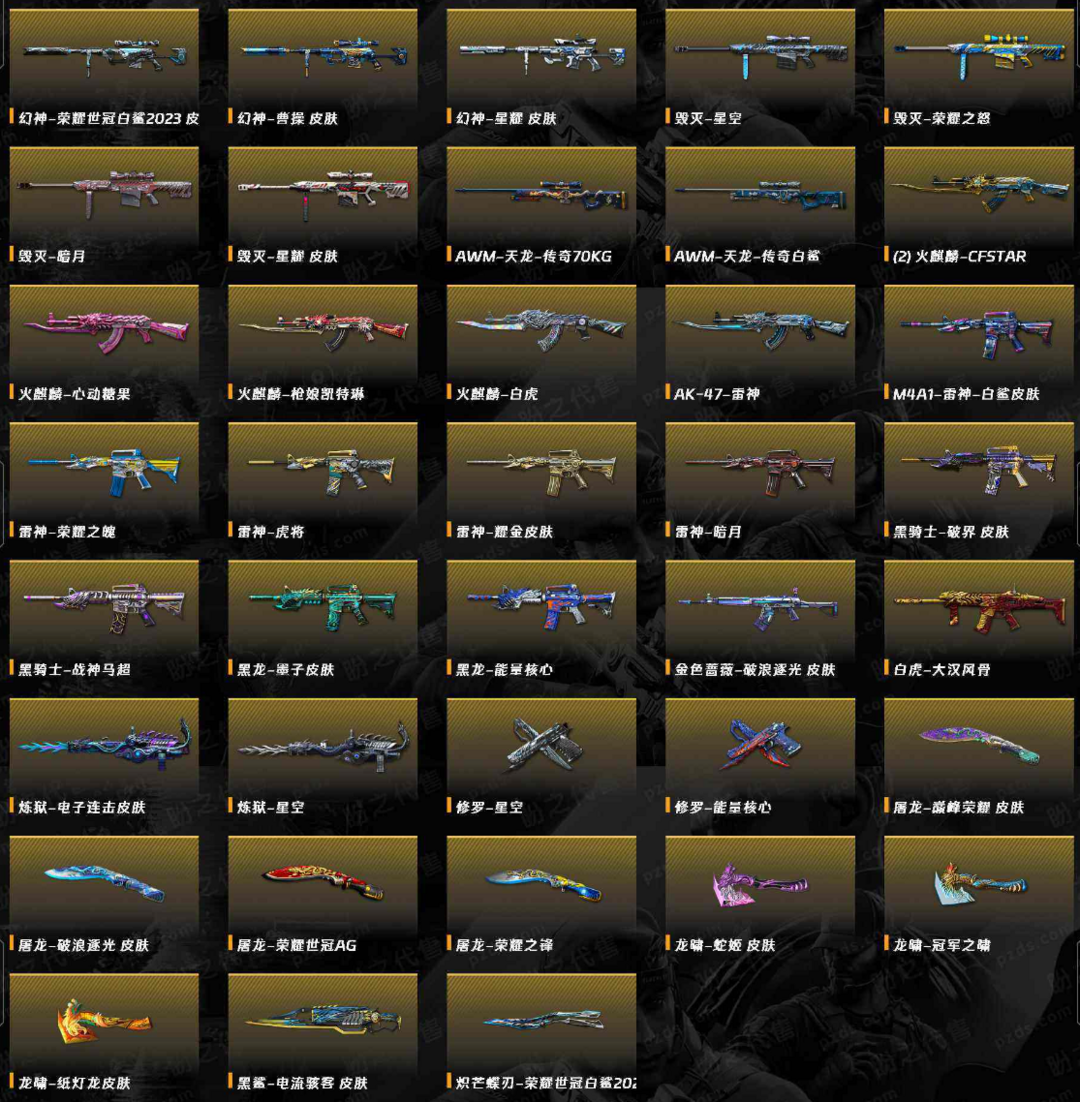The image size is (1080, 1102).
Task: Open the orange 龙啸-纸灯龙皮肤 axe
Action: coord(104,1032)
